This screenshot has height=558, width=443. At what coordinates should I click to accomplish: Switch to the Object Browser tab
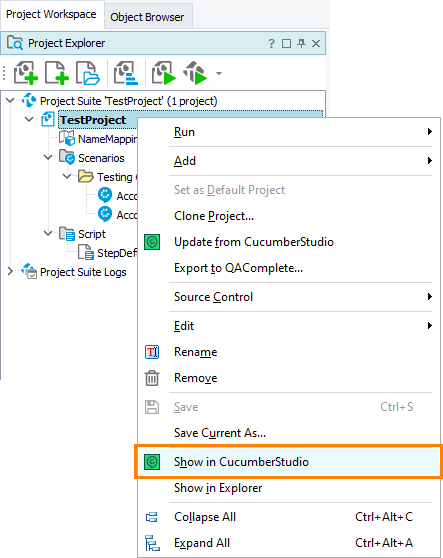pos(147,16)
